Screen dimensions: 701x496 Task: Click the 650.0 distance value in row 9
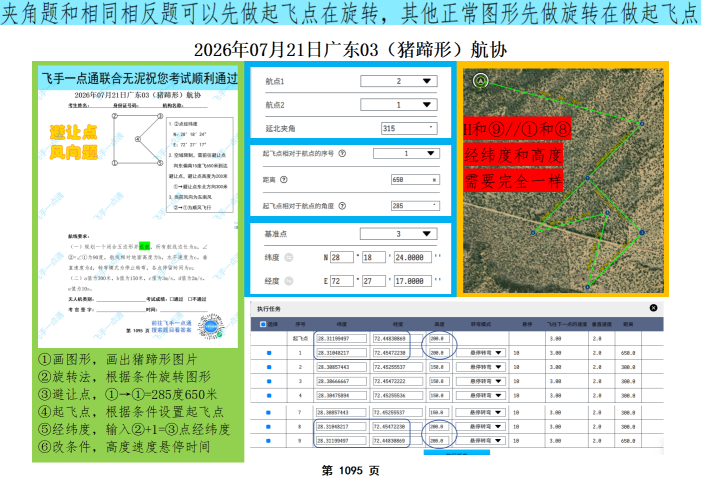[628, 441]
